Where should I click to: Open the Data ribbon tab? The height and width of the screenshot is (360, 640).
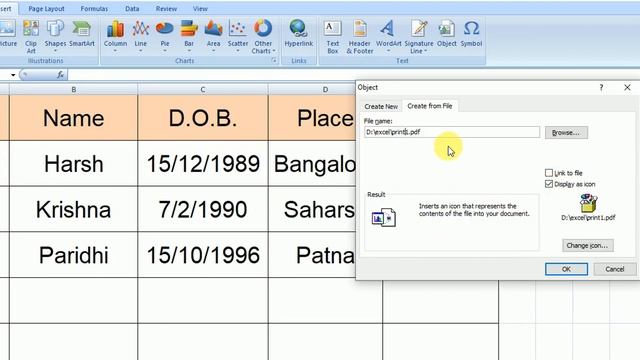(132, 9)
